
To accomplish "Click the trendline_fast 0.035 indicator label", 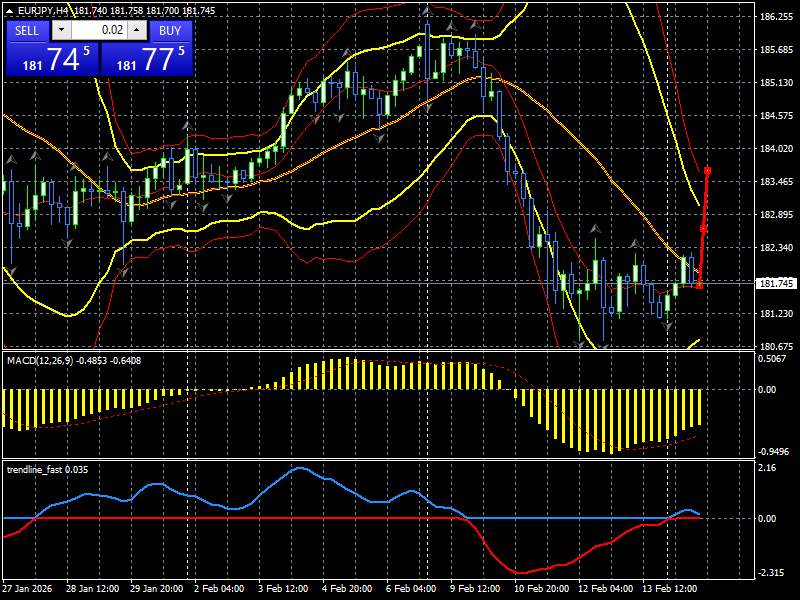I will tap(47, 469).
